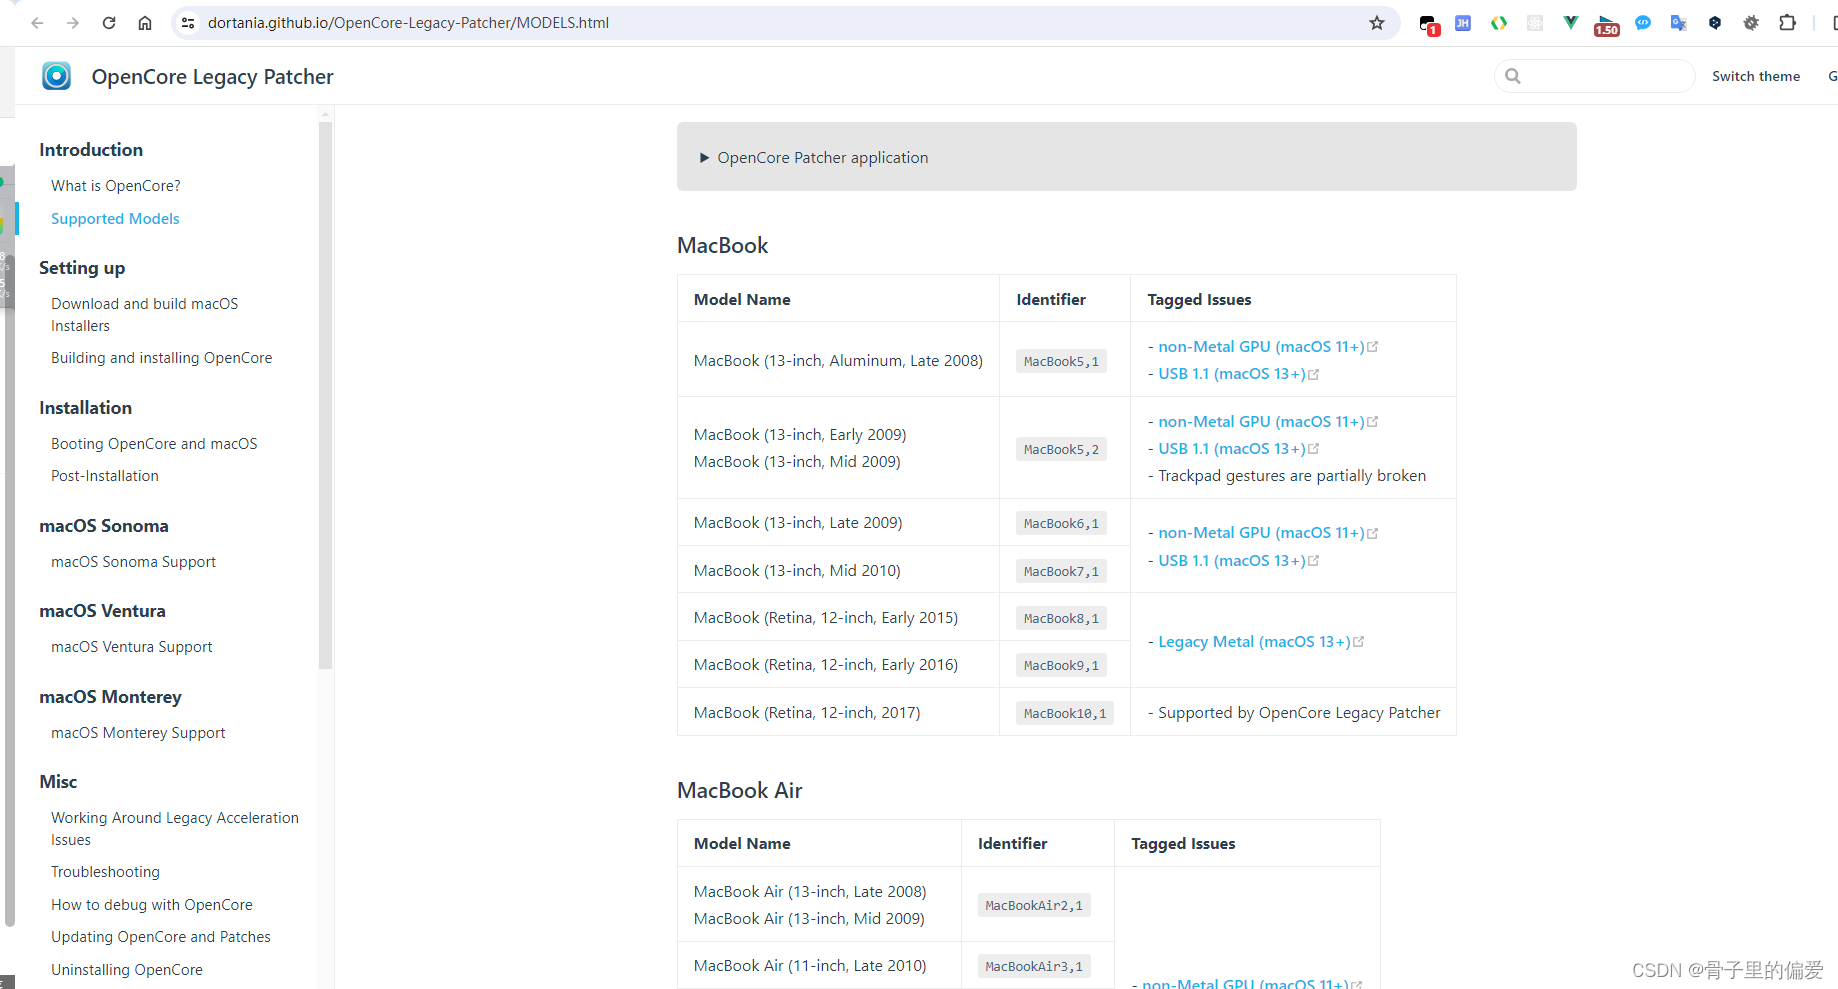Open the extension with red badge 1
The height and width of the screenshot is (989, 1838).
pos(1428,24)
